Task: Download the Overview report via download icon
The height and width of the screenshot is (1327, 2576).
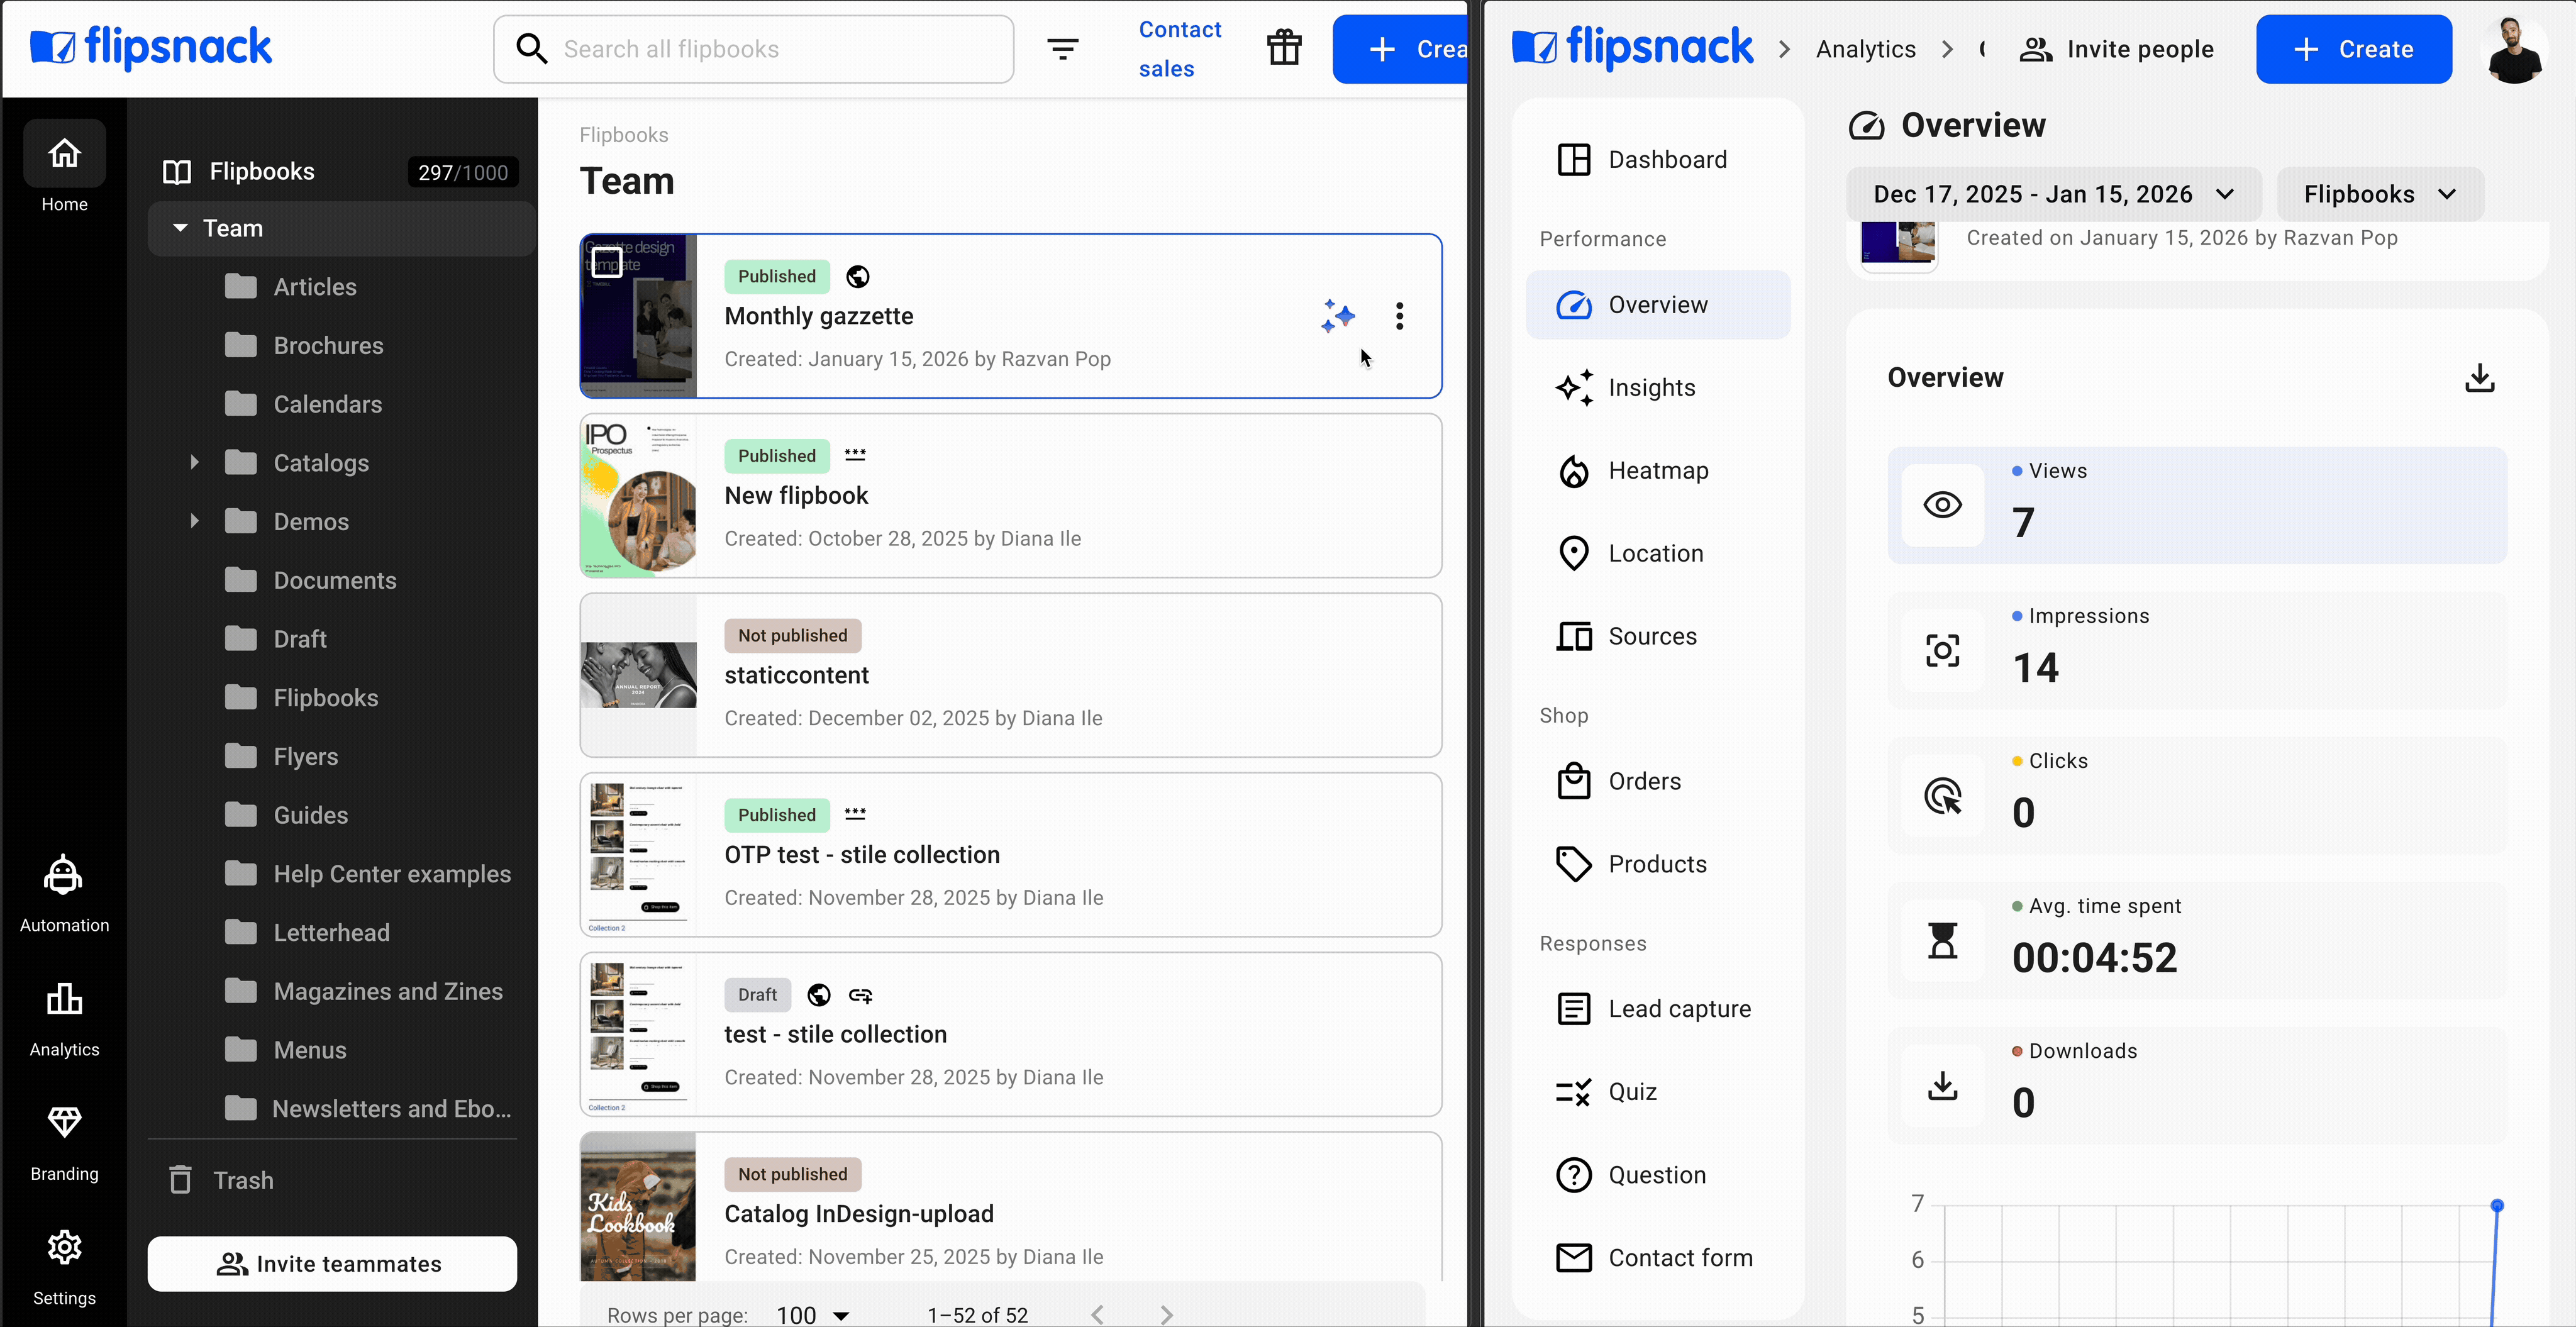Action: point(2479,378)
